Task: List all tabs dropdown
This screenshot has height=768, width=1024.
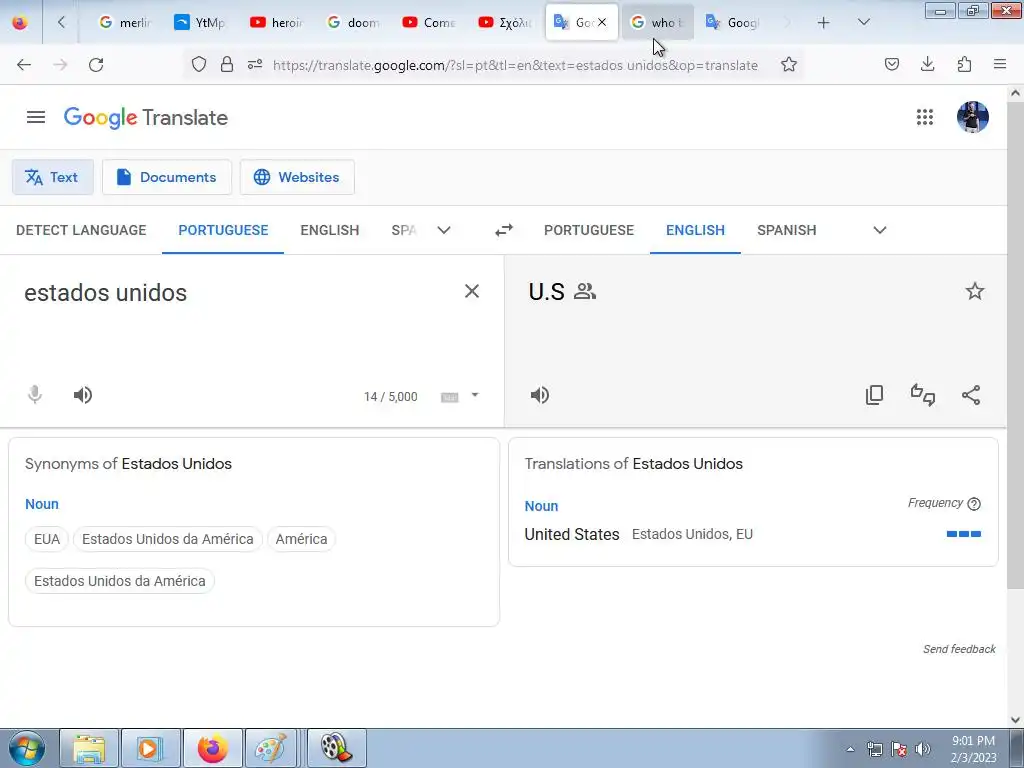Action: [863, 23]
